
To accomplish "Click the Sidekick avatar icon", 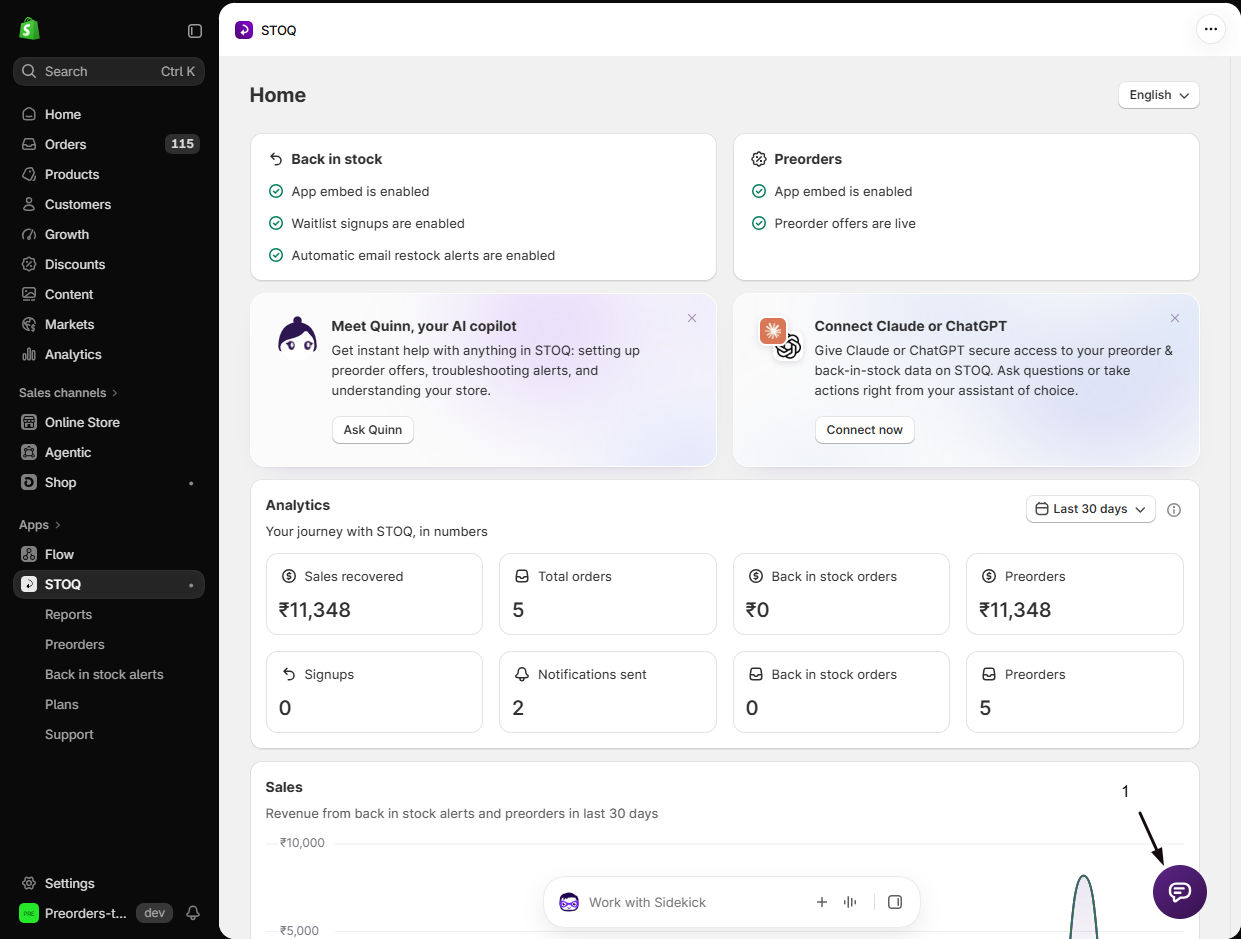I will point(569,902).
